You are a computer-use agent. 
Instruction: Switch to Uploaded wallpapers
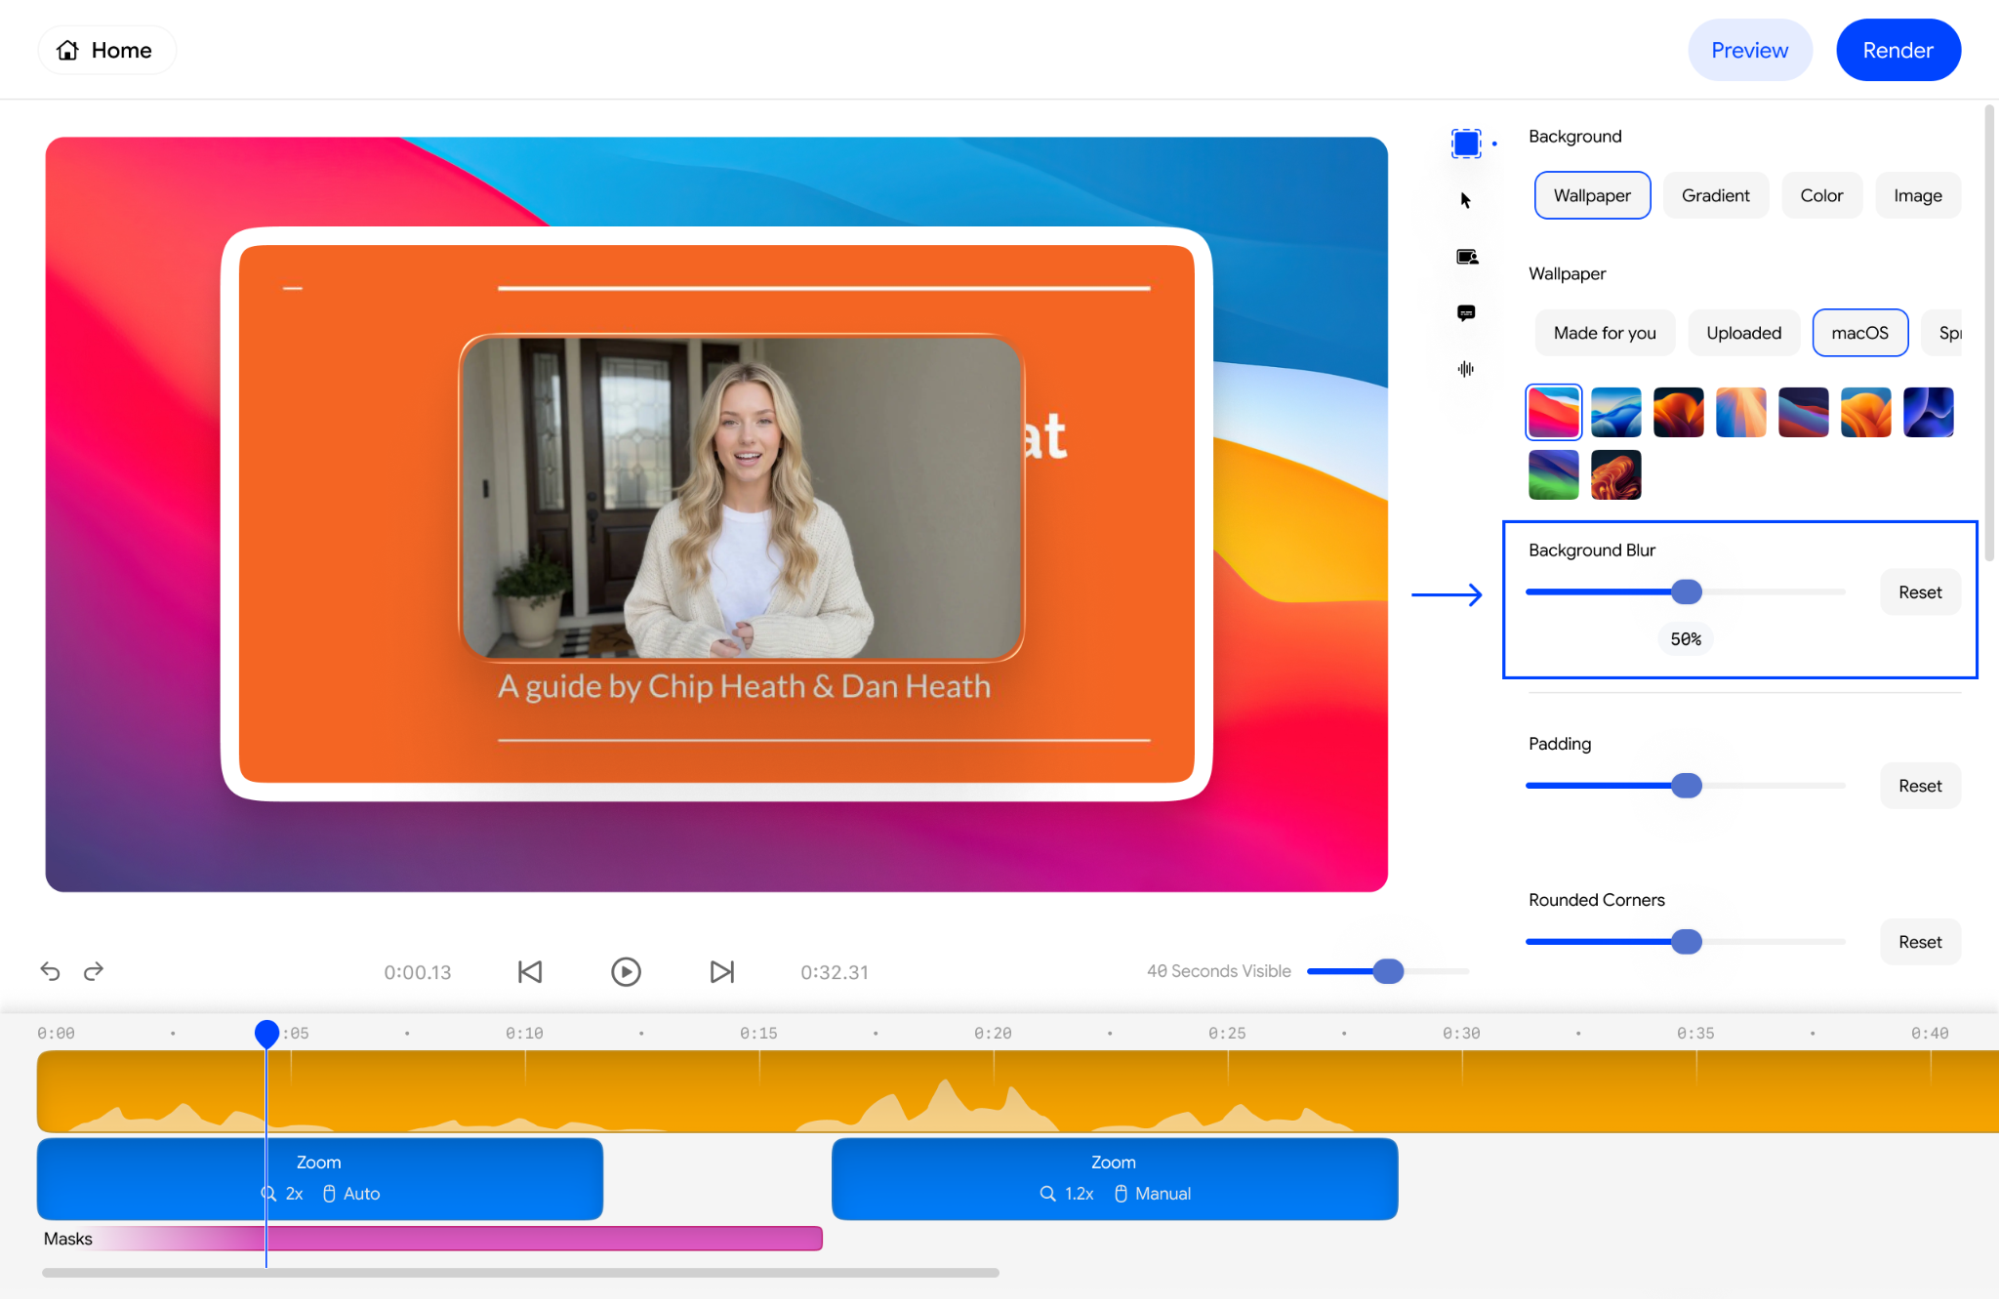1743,333
